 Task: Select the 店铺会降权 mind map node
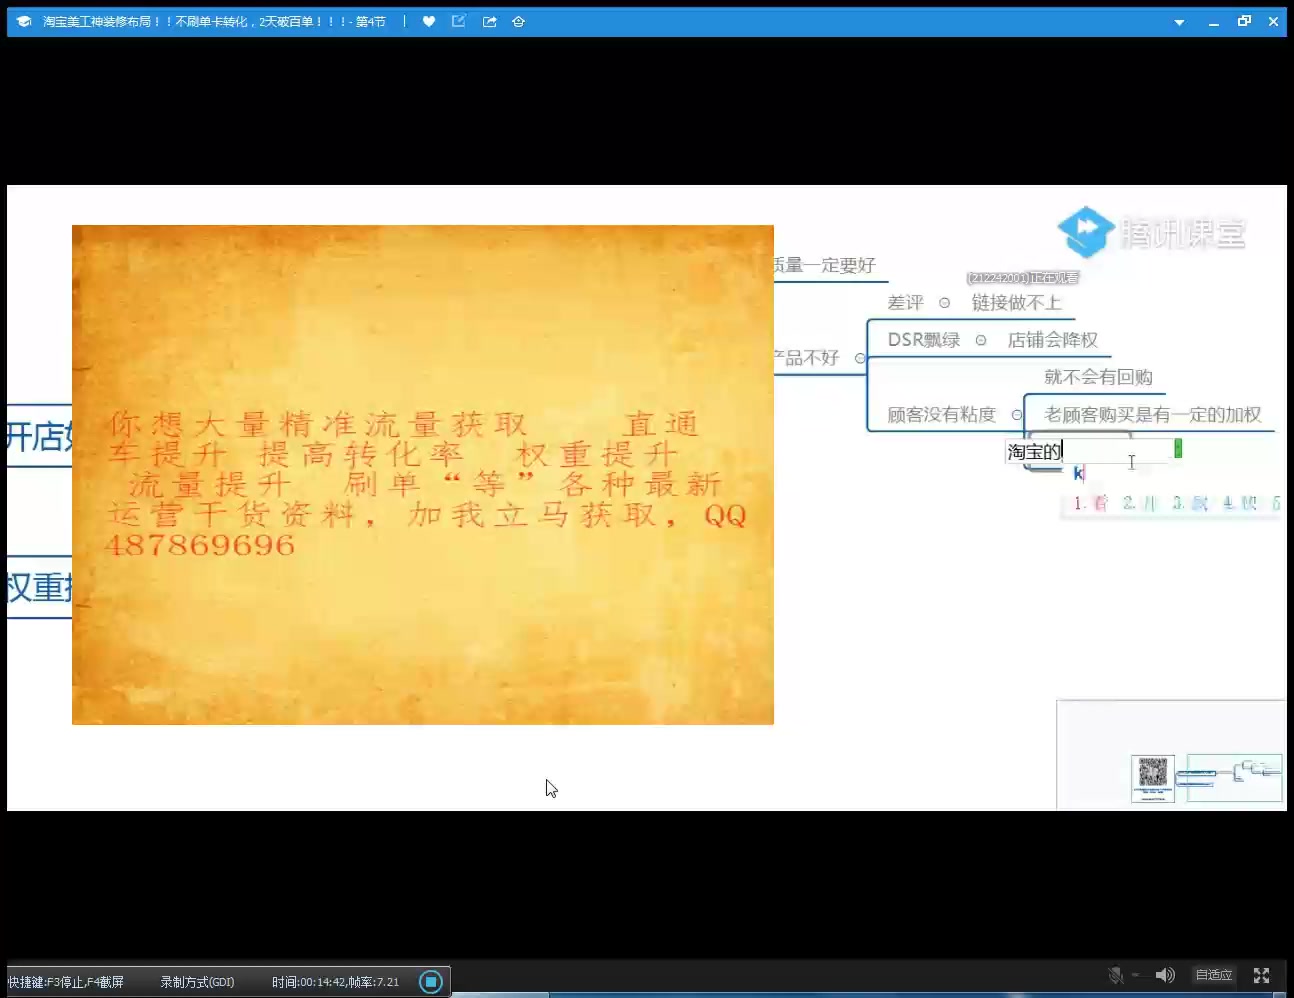tap(1052, 340)
